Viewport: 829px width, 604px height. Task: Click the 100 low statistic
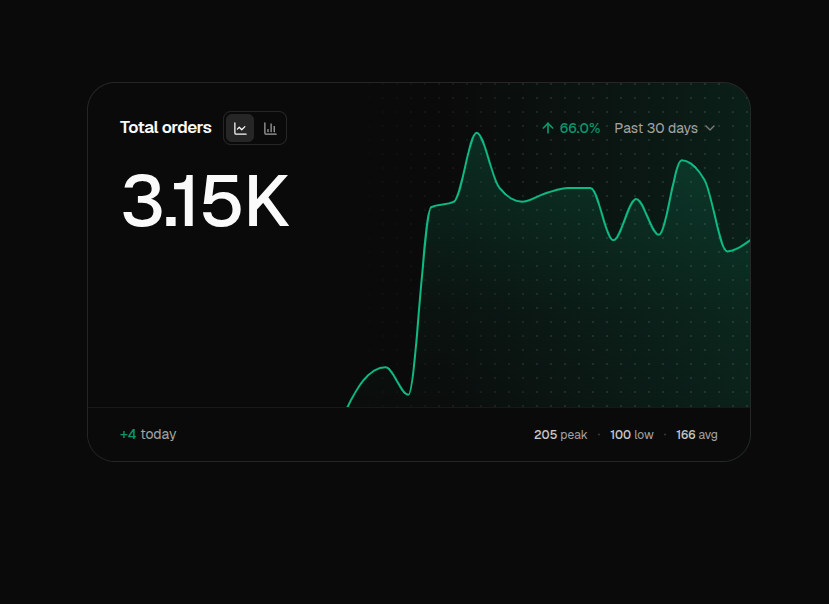click(632, 435)
